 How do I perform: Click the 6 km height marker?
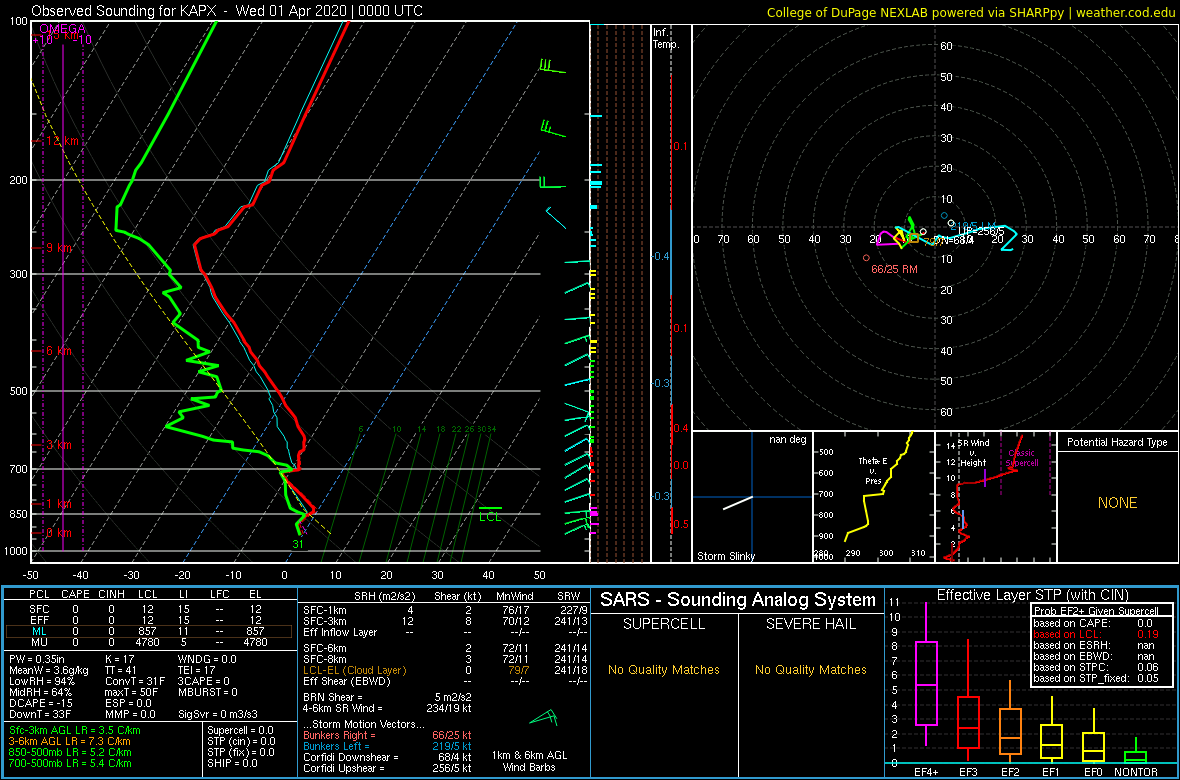tap(58, 351)
